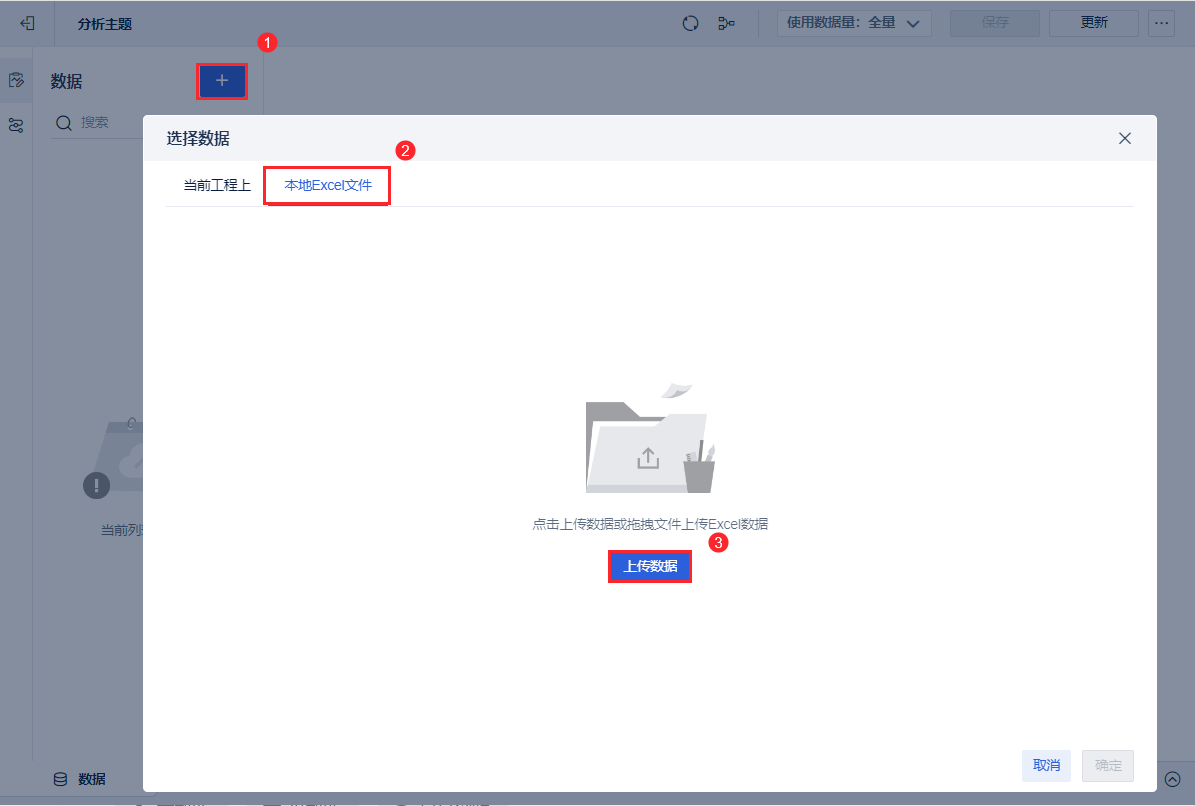Viewport: 1195px width, 806px height.
Task: Open the data lineage flow icon
Action: [726, 24]
